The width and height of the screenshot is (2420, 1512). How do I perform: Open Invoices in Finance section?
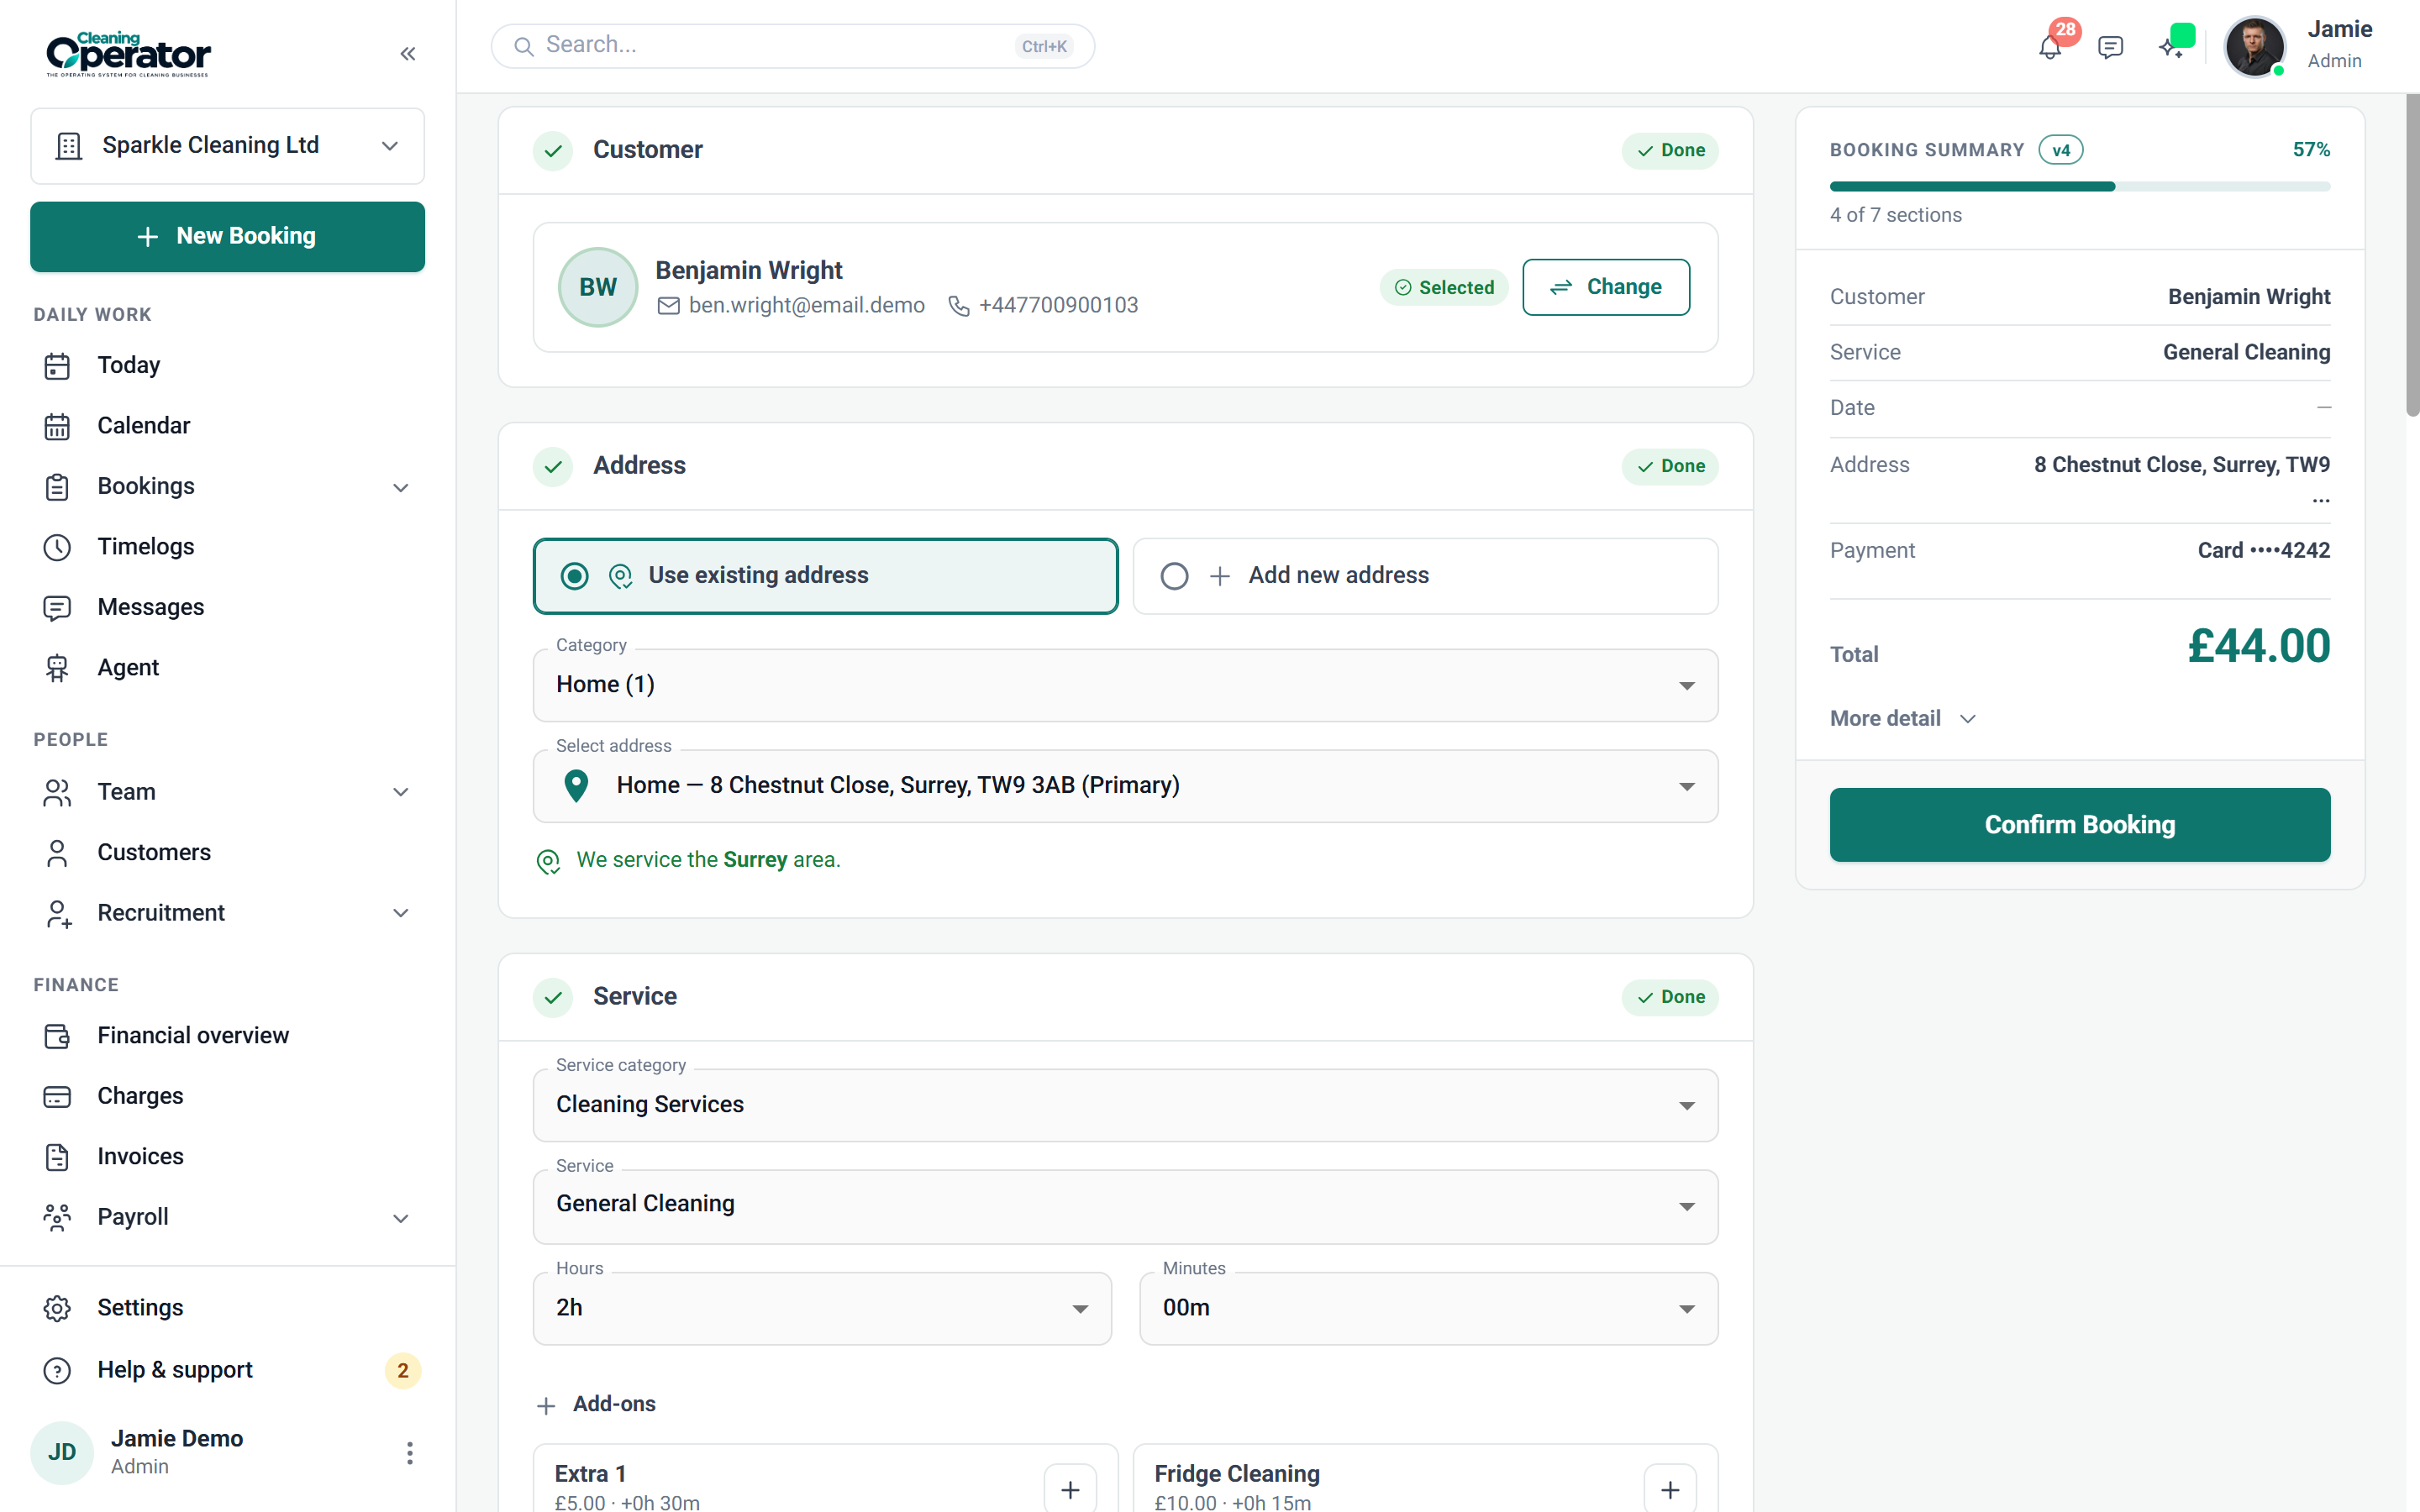tap(228, 1157)
